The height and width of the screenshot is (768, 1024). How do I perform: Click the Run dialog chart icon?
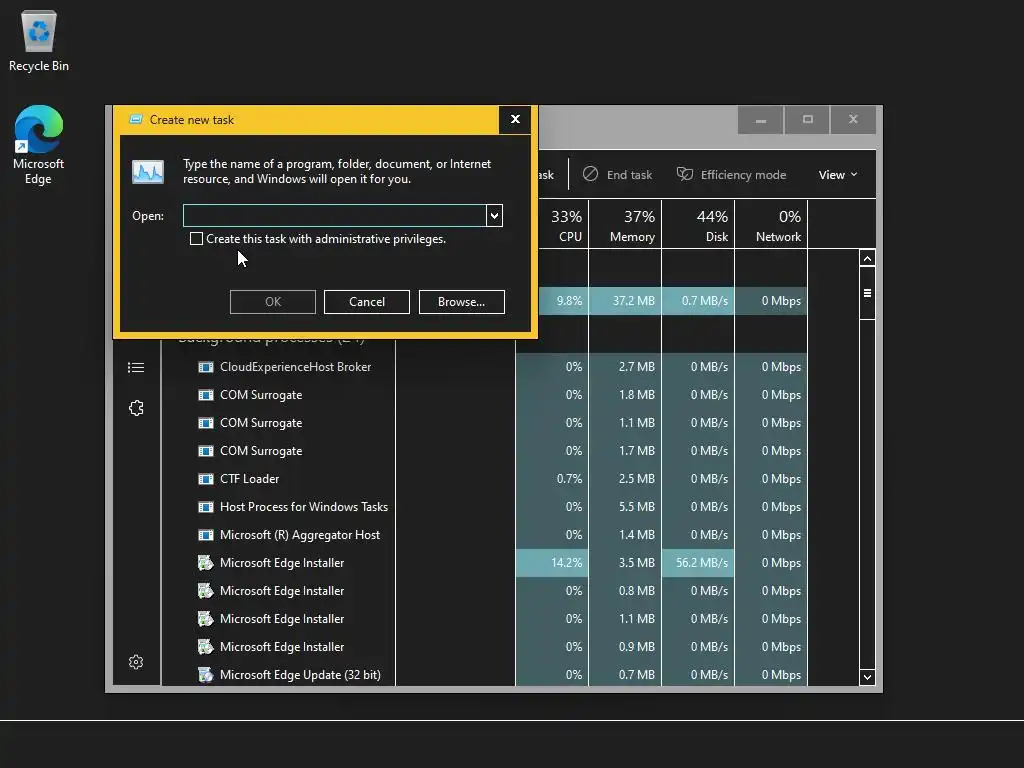coord(148,172)
